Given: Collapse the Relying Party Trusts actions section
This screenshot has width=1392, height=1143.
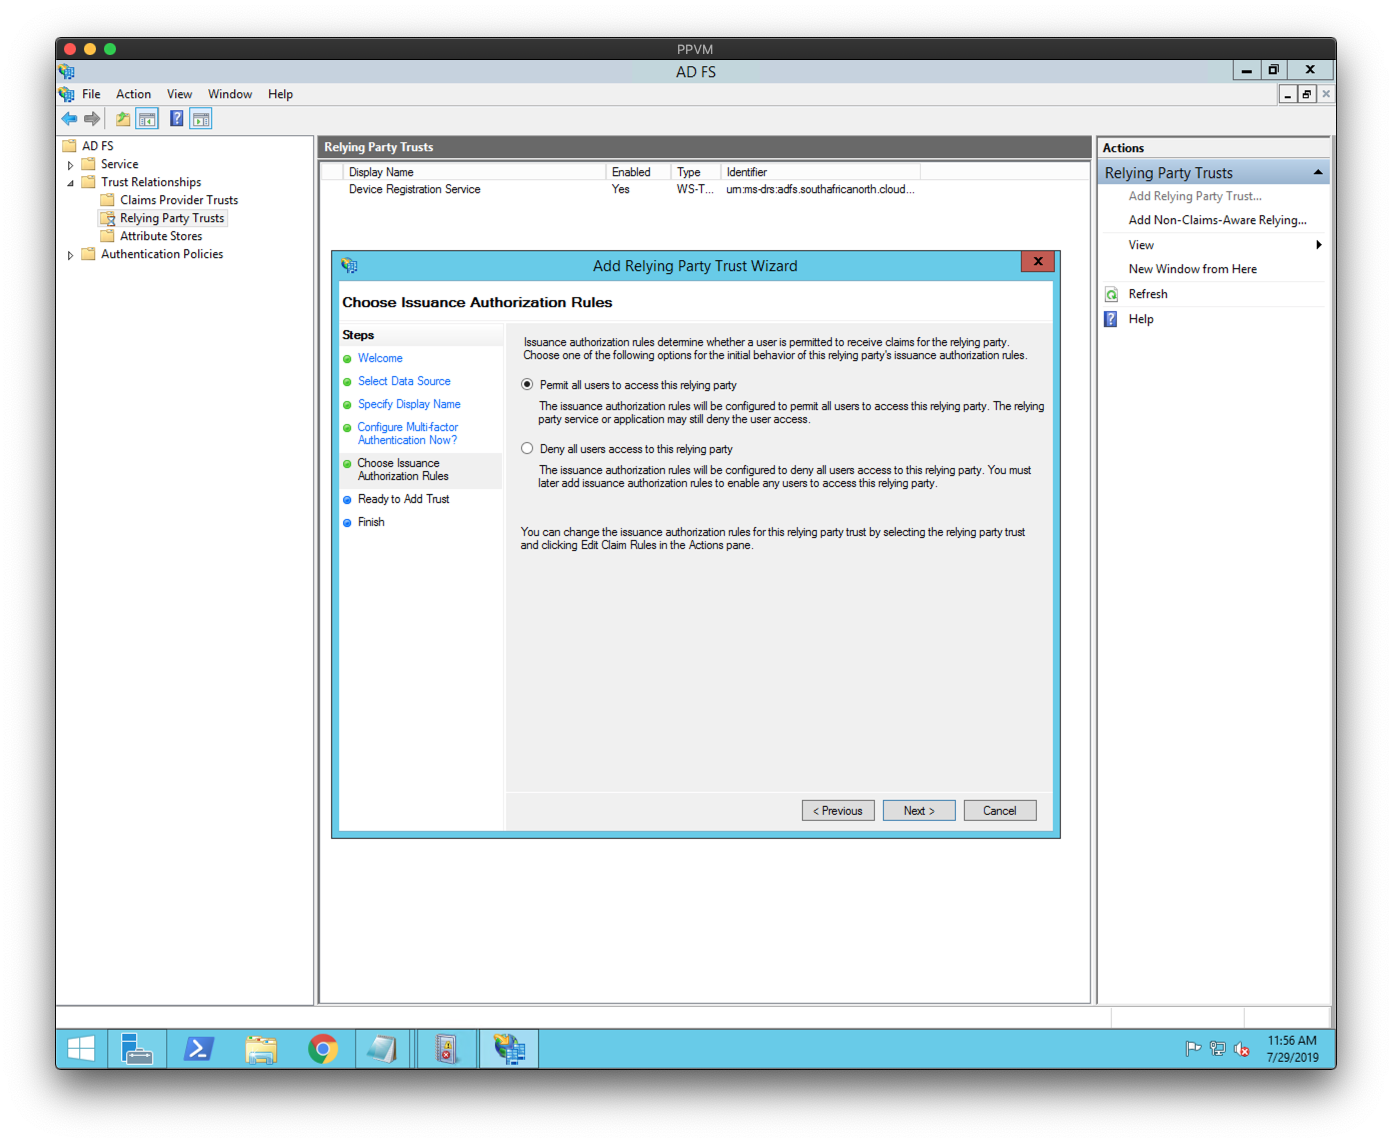Looking at the screenshot, I should coord(1318,173).
